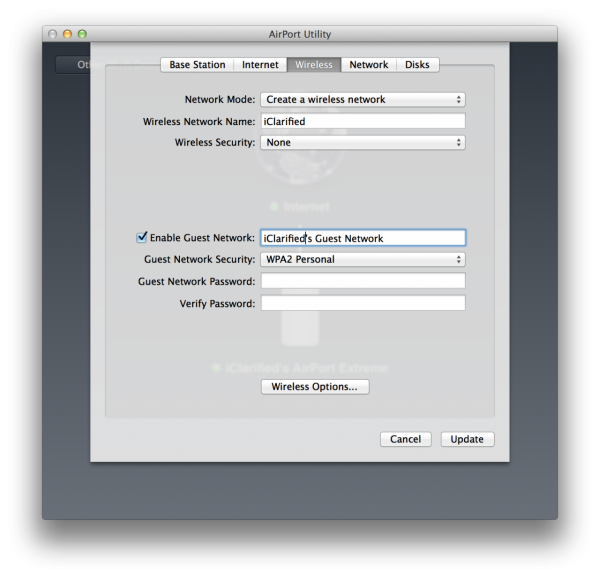Click the Cancel button
Screen dimensions: 600x578
406,439
